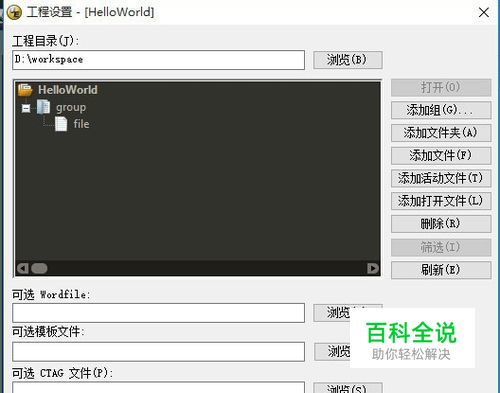
Task: Close the 工程设置 dialog
Action: click(x=484, y=13)
